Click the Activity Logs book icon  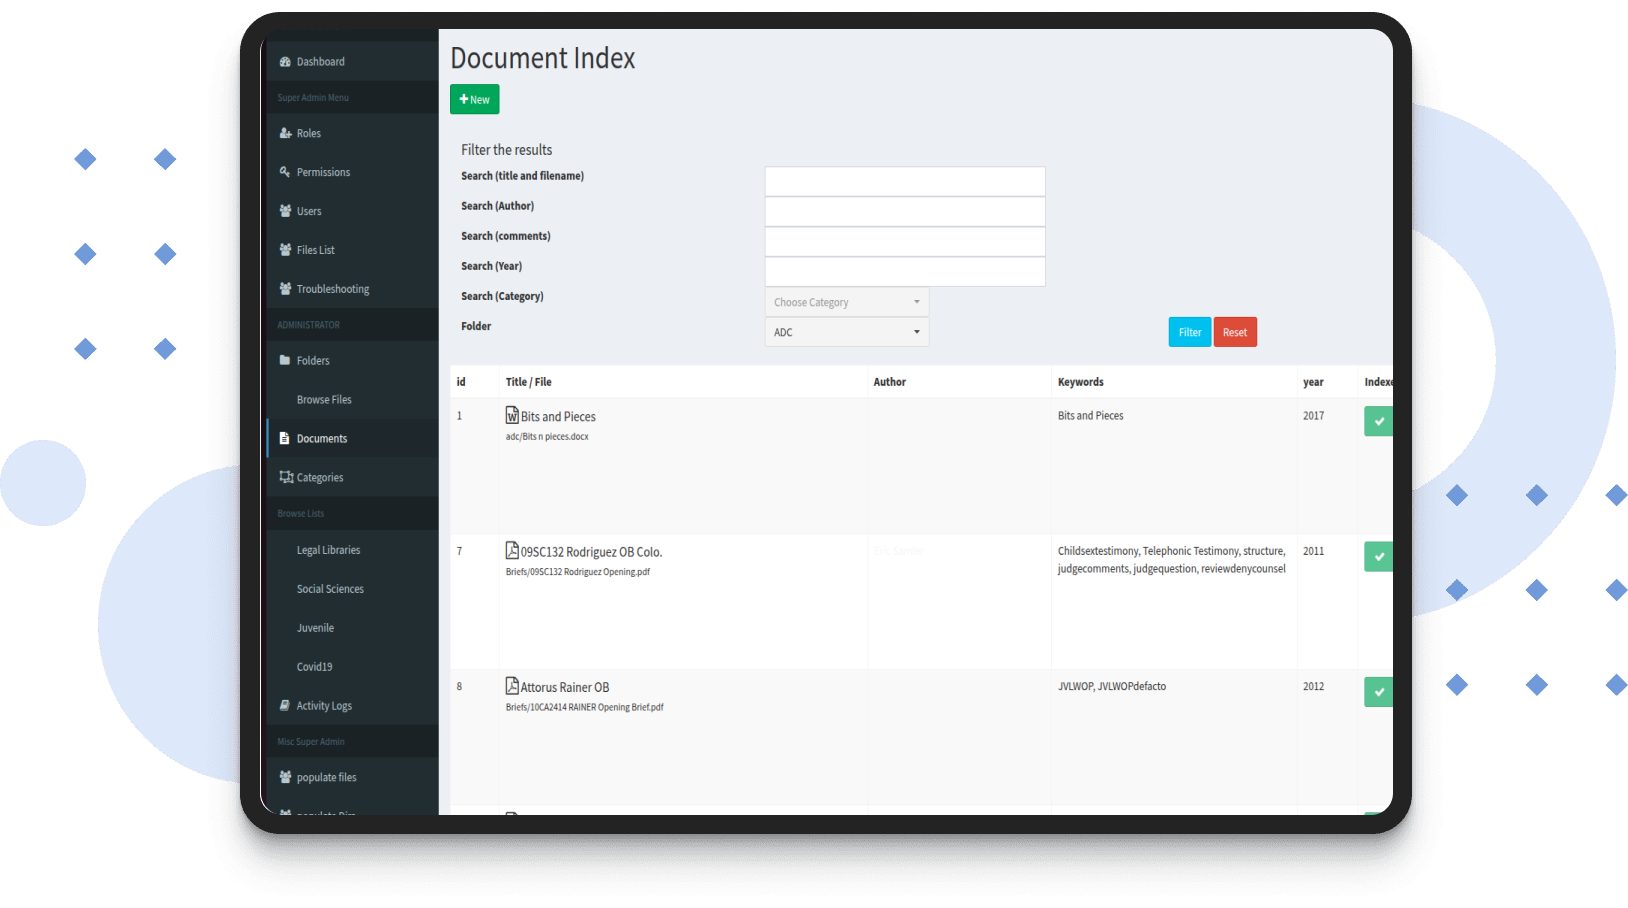coord(285,705)
